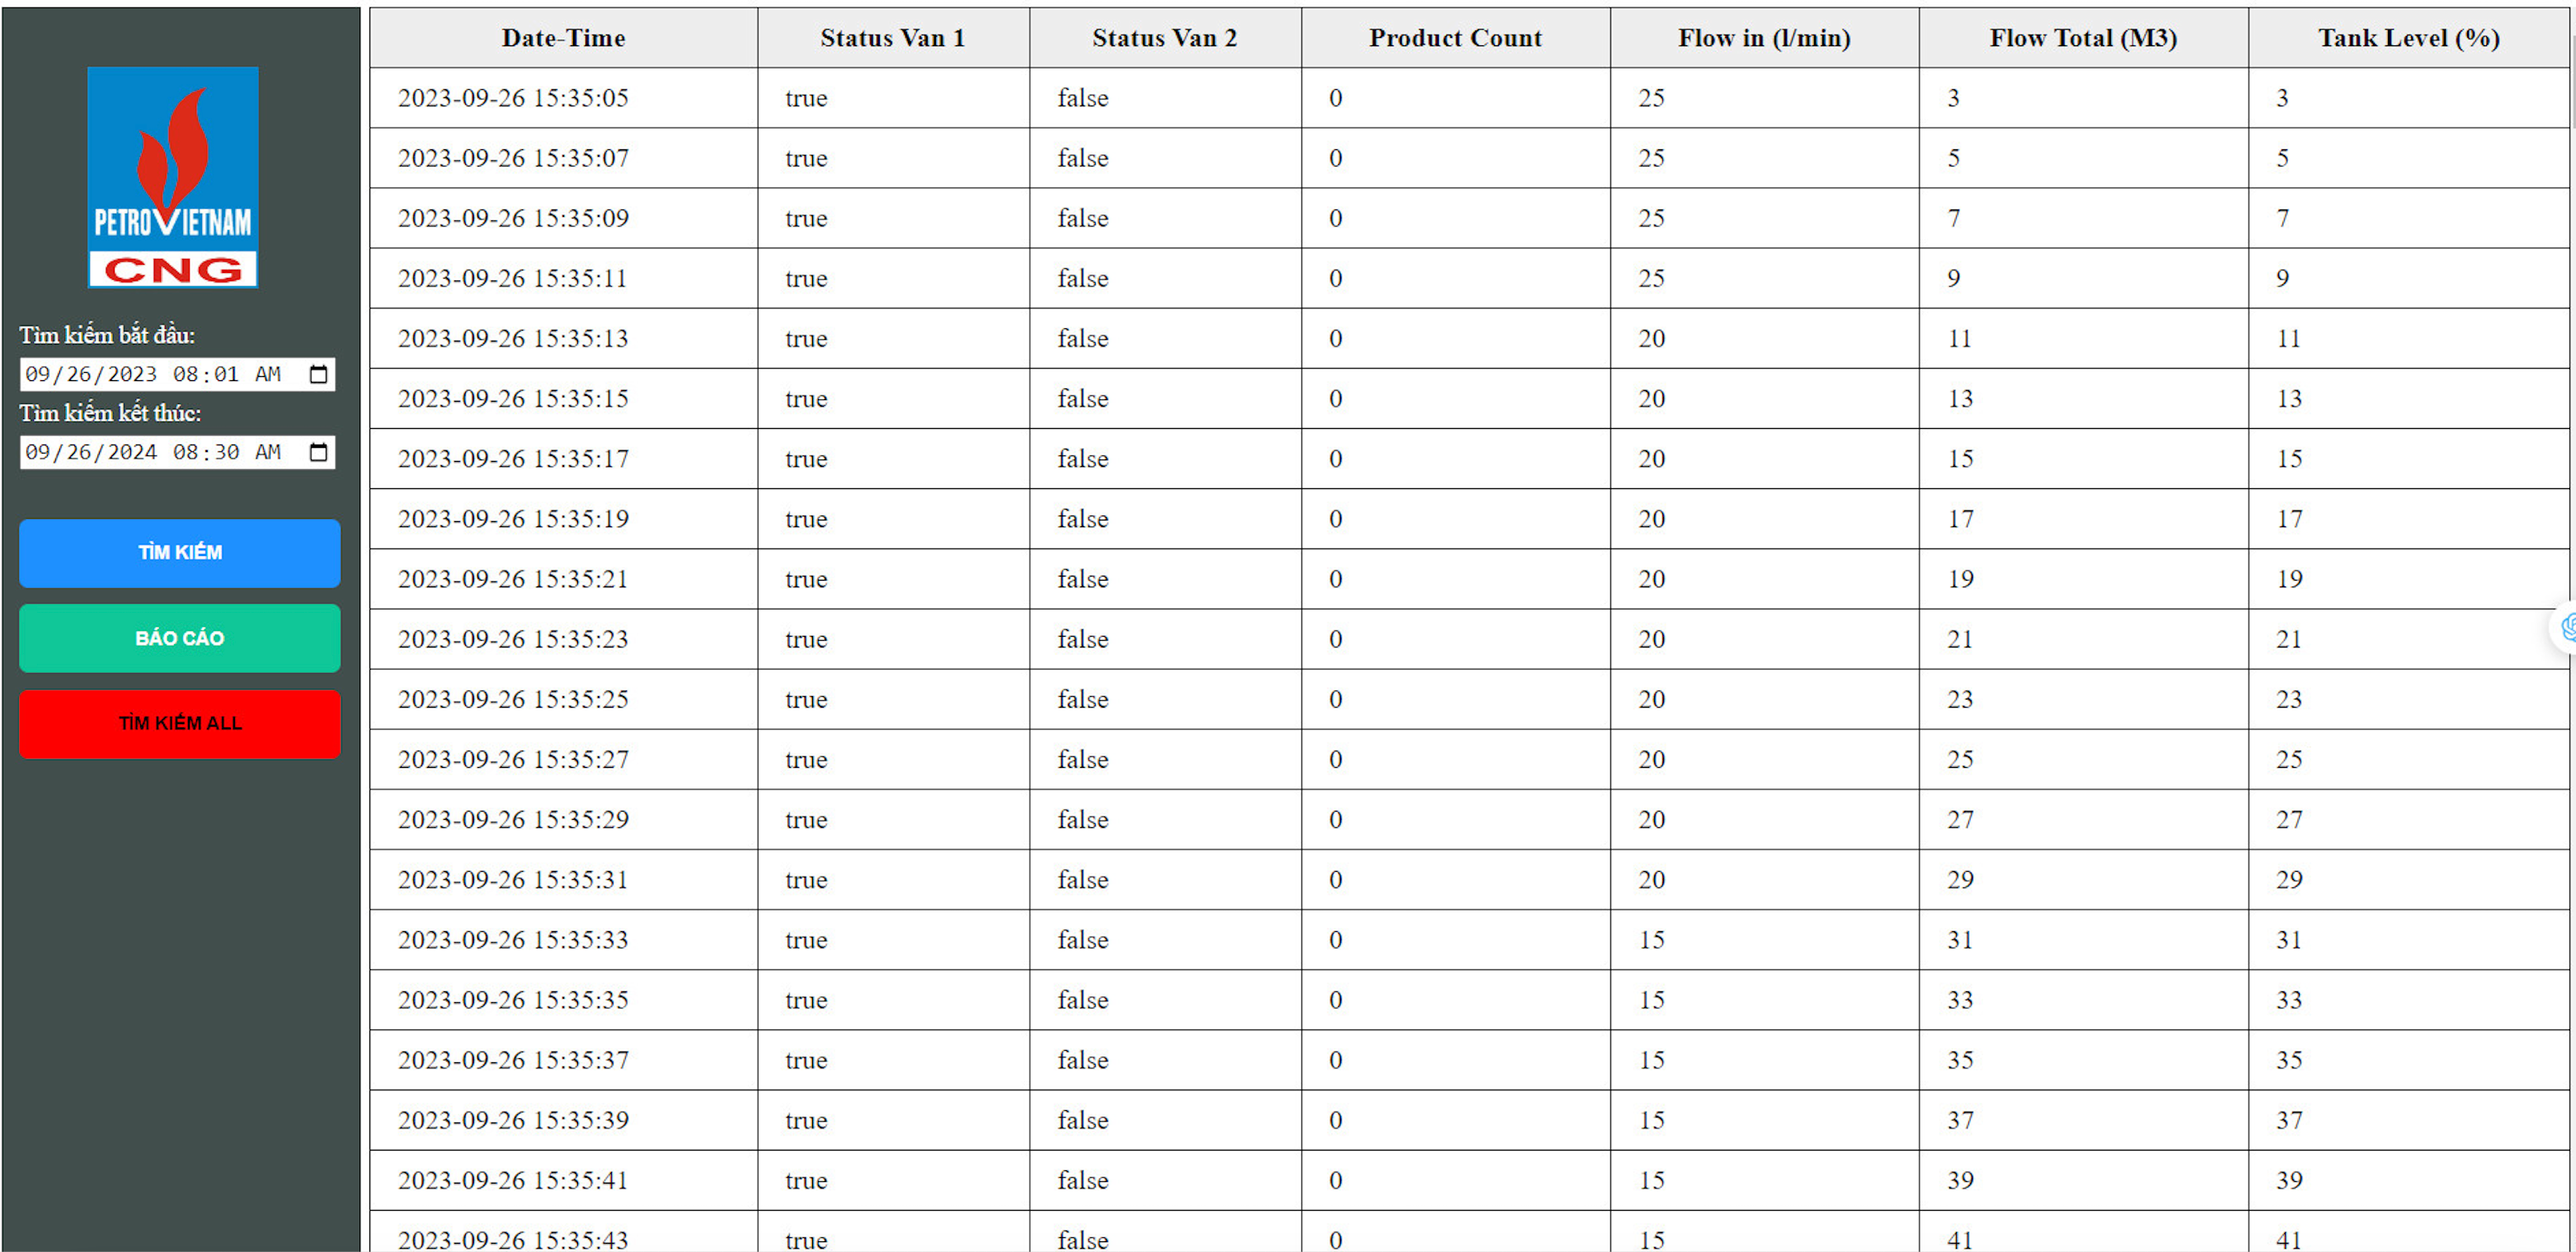Screen dimensions: 2576x1252
Task: Click the PetroVietnam CNG logo
Action: pyautogui.click(x=173, y=177)
